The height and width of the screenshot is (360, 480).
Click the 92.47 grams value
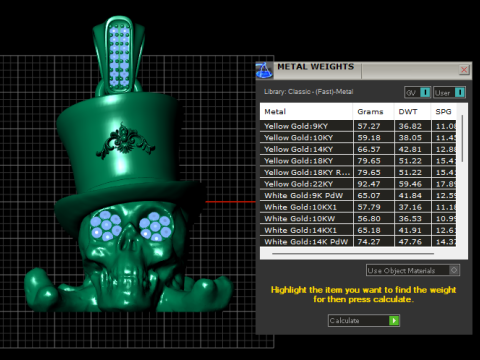pyautogui.click(x=369, y=184)
